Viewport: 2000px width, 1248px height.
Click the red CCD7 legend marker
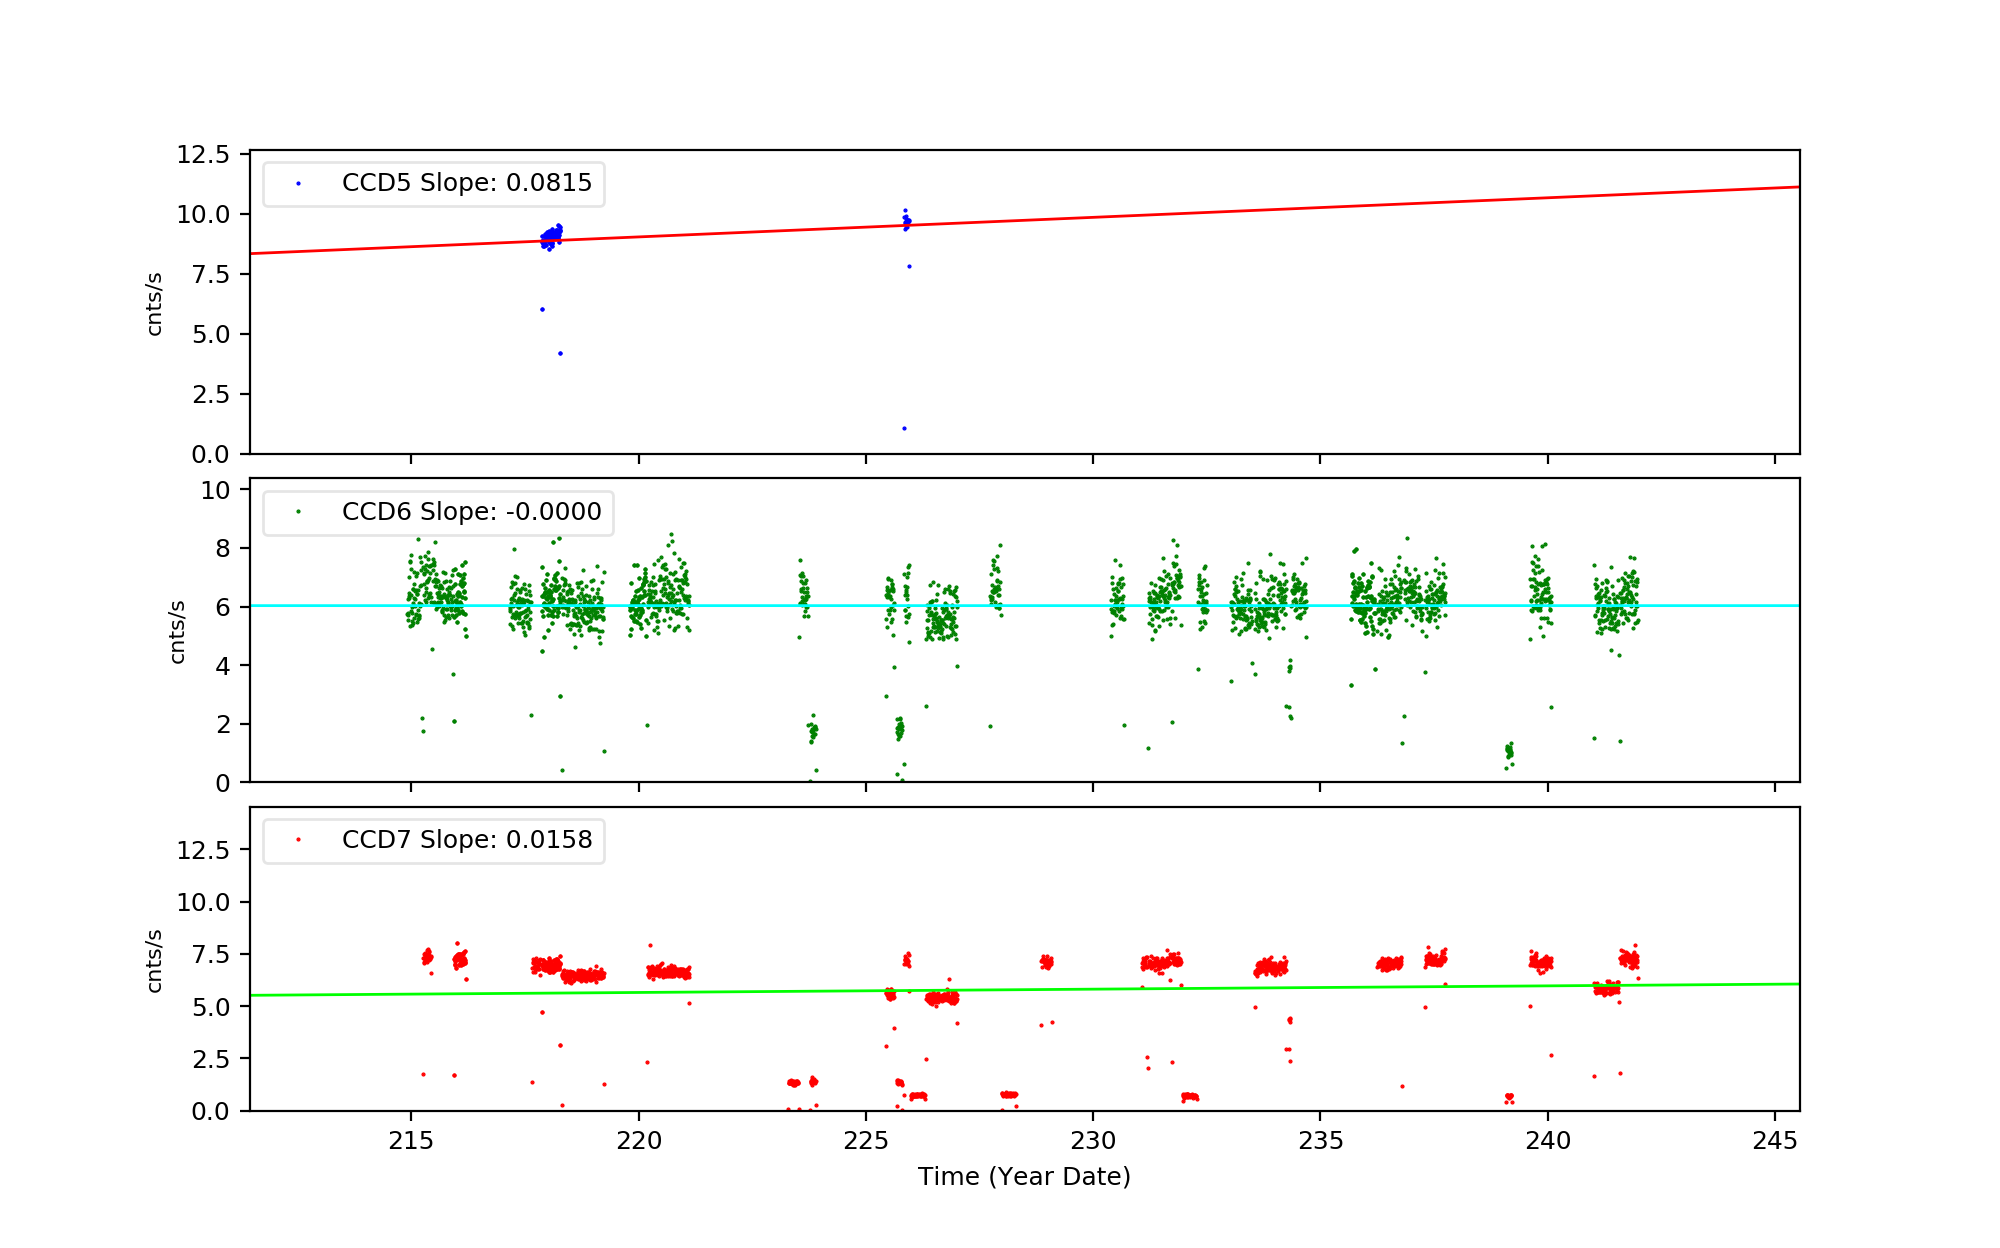[x=298, y=840]
